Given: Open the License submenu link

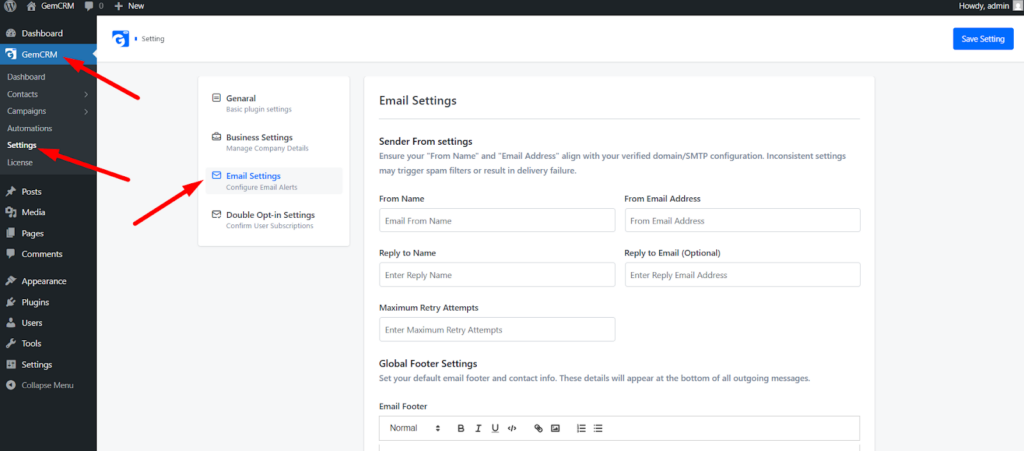Looking at the screenshot, I should (x=20, y=162).
